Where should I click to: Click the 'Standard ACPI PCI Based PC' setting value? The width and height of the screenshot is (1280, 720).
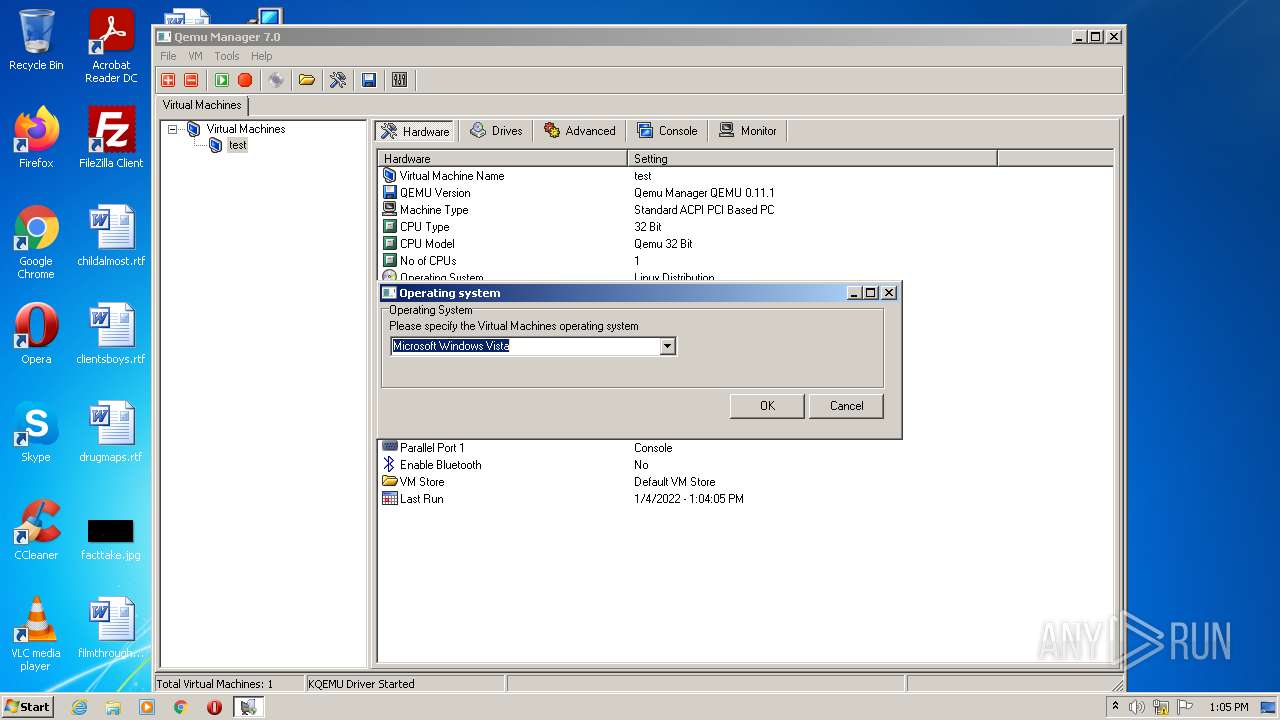click(704, 210)
